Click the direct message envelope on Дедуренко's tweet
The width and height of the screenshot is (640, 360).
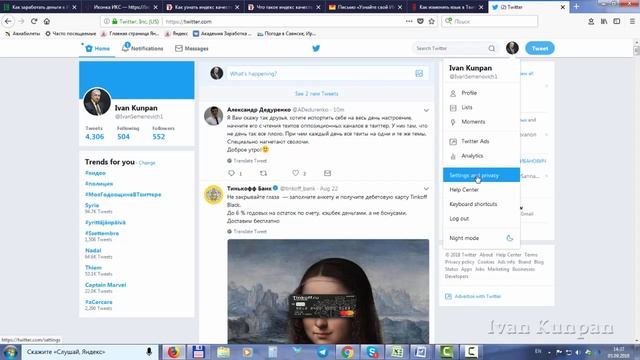click(x=327, y=173)
